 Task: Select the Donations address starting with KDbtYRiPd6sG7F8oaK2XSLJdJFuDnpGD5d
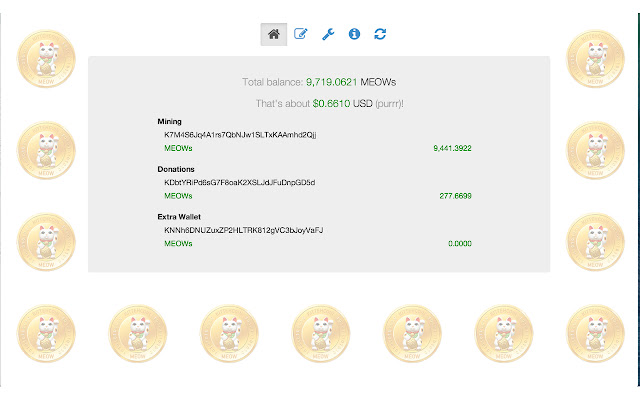[x=240, y=182]
